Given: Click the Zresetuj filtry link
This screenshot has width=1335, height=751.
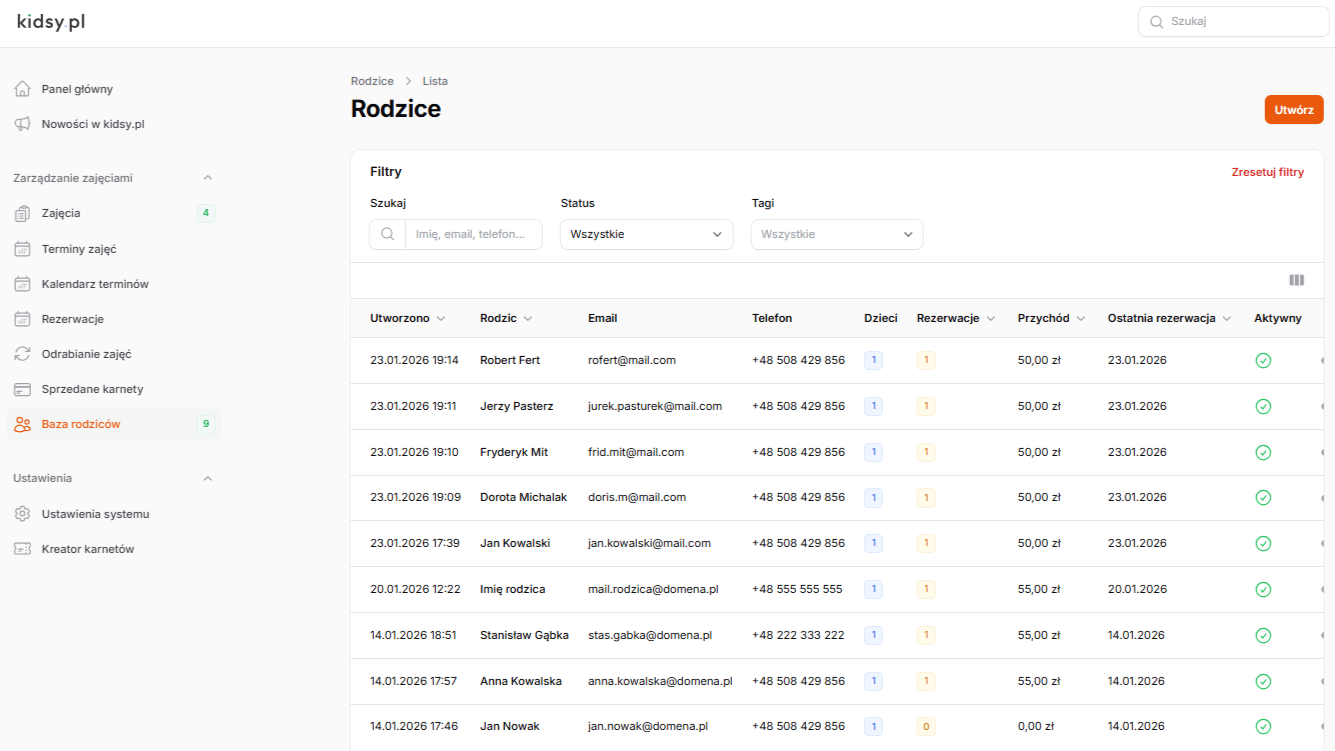Looking at the screenshot, I should point(1268,171).
